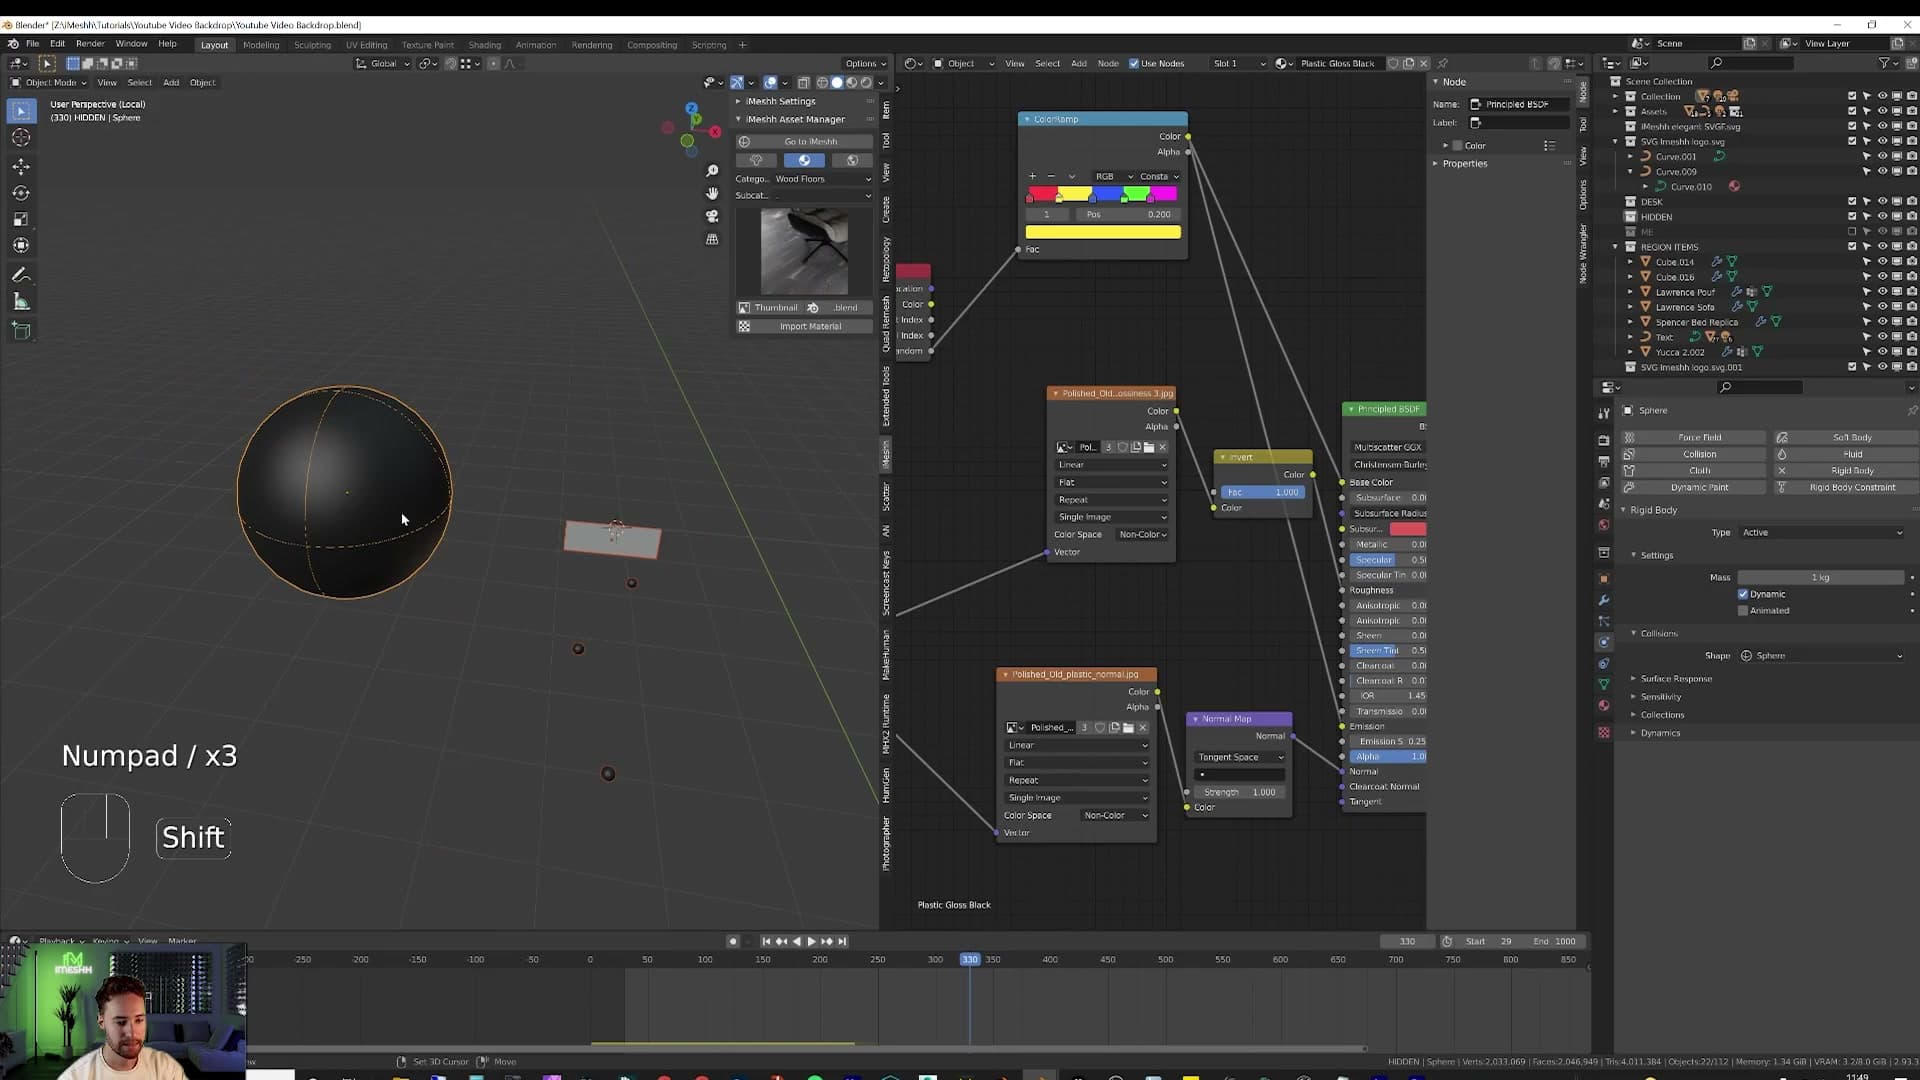
Task: Click the wood floor material thumbnail preview
Action: click(x=804, y=251)
